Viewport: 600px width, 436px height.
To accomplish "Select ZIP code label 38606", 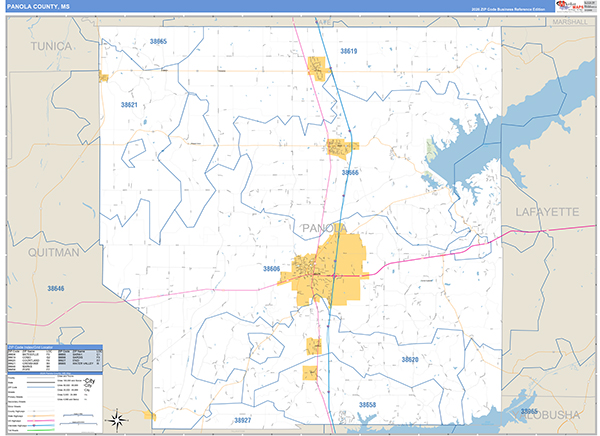I will (x=271, y=269).
